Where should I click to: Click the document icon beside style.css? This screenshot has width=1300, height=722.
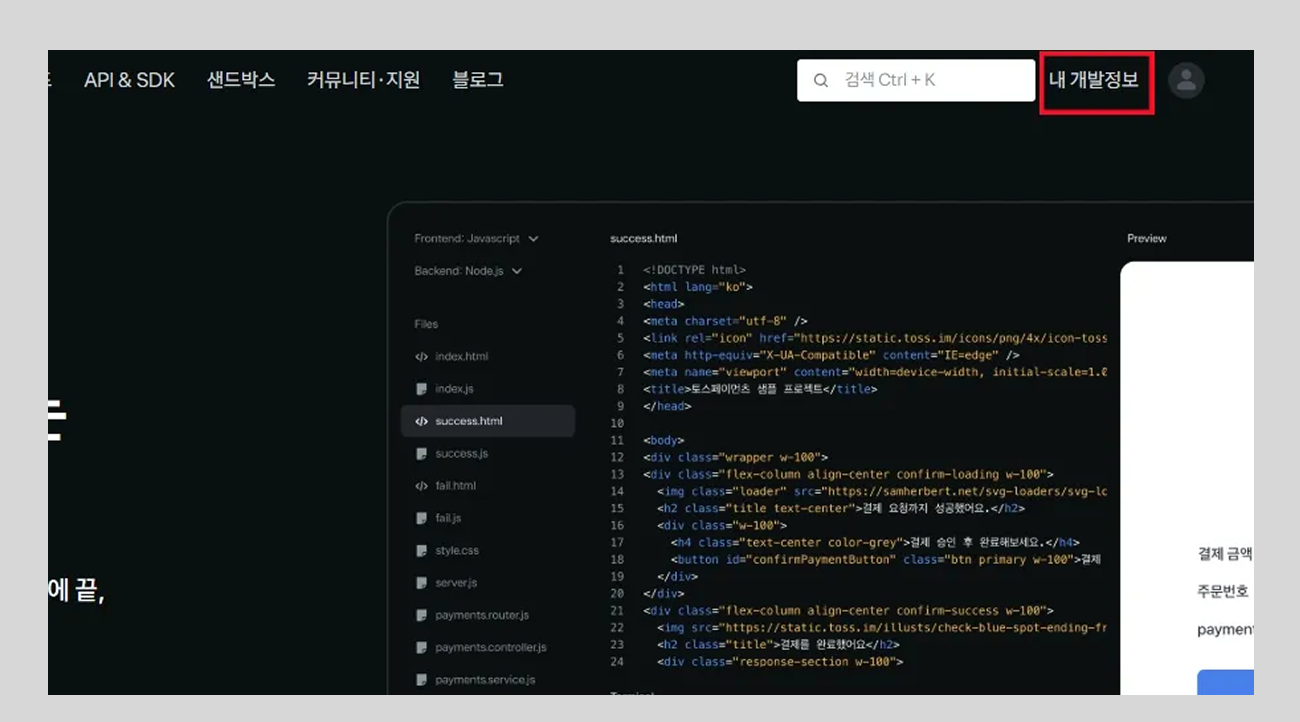tap(421, 550)
